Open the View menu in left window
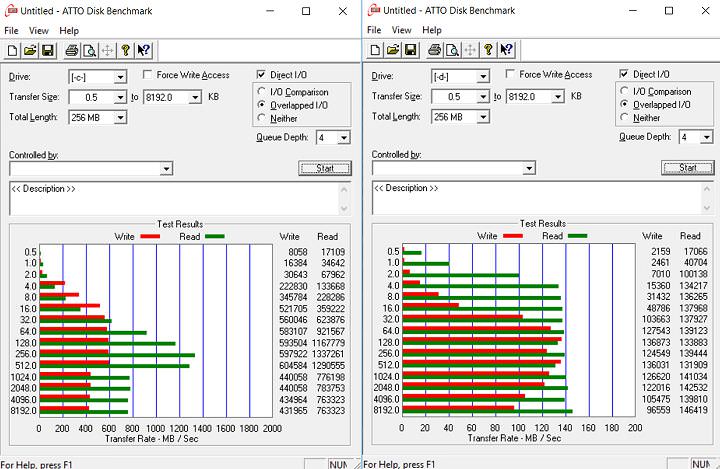Image resolution: width=720 pixels, height=469 pixels. click(x=38, y=30)
